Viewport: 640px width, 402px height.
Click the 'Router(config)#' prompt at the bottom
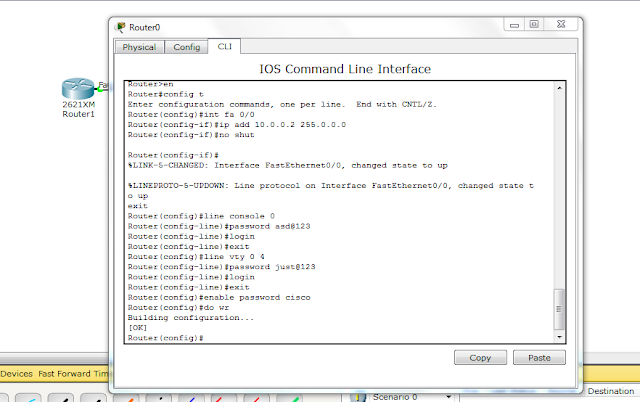pyautogui.click(x=165, y=338)
